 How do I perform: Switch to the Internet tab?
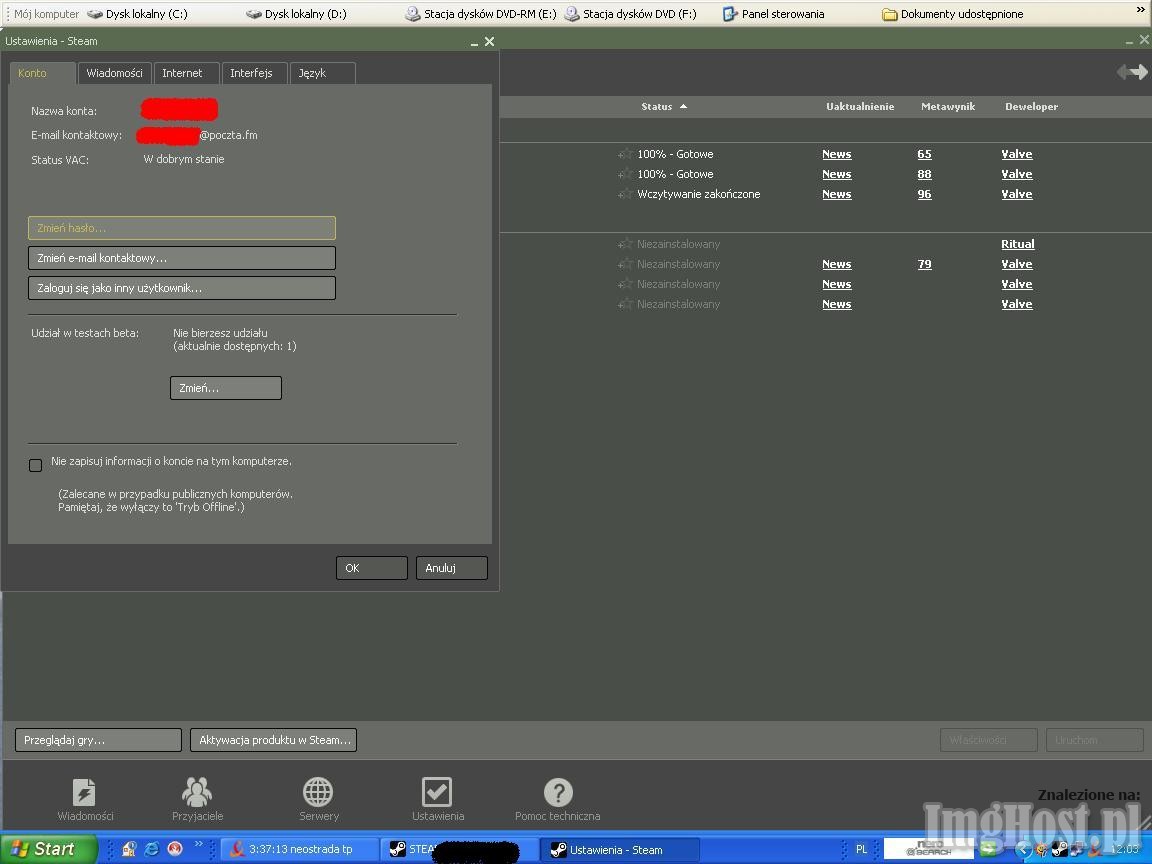click(x=186, y=73)
